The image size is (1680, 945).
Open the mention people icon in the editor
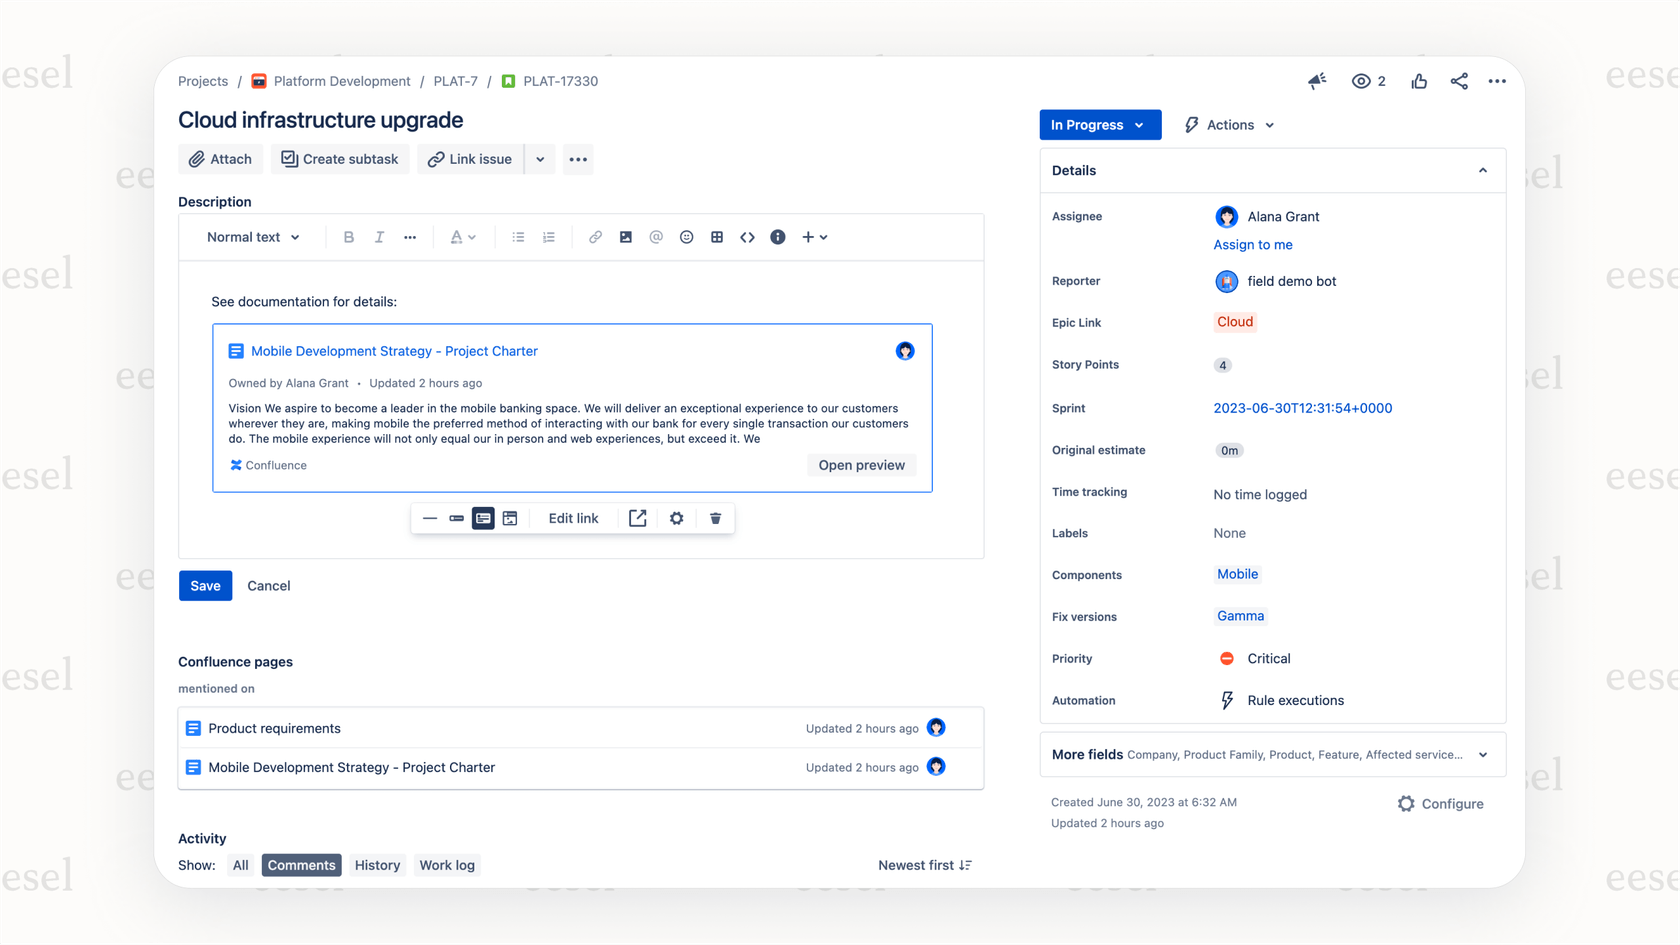pos(656,237)
